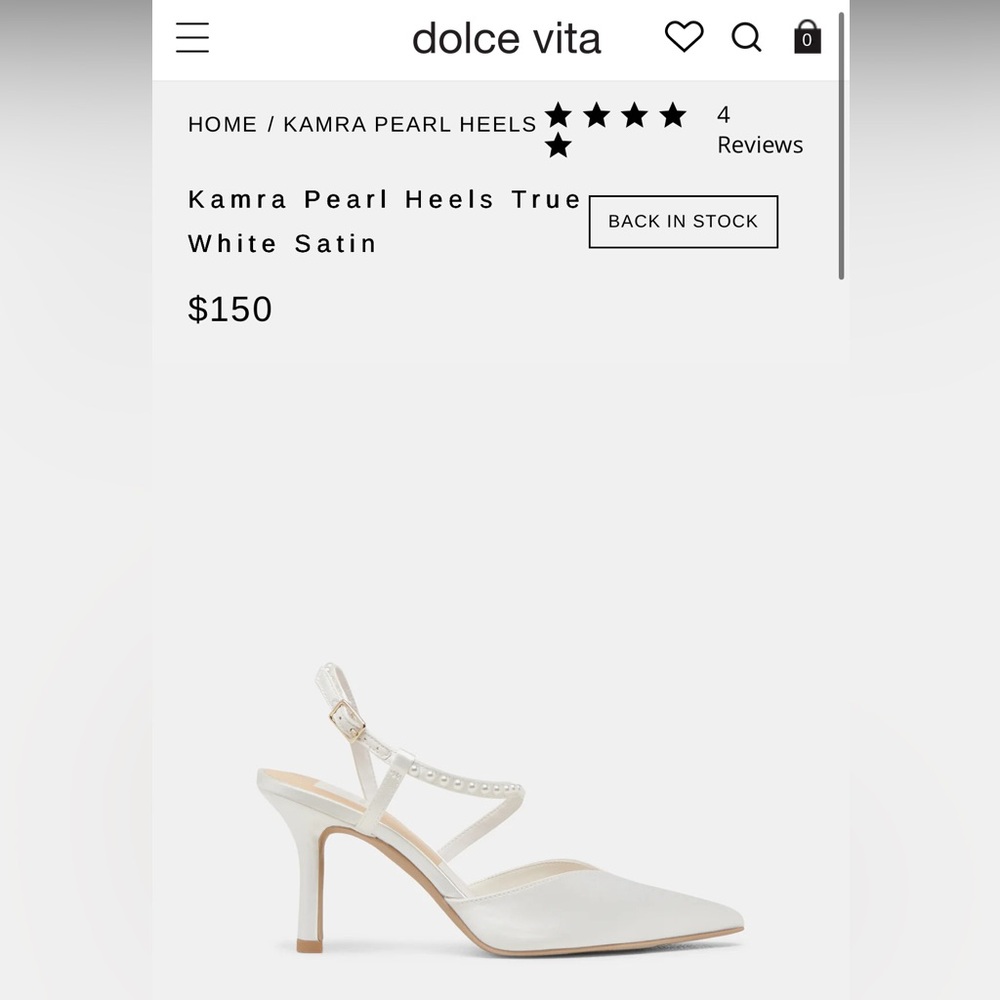
Task: Click the star rating row near Reviews
Action: [x=614, y=113]
